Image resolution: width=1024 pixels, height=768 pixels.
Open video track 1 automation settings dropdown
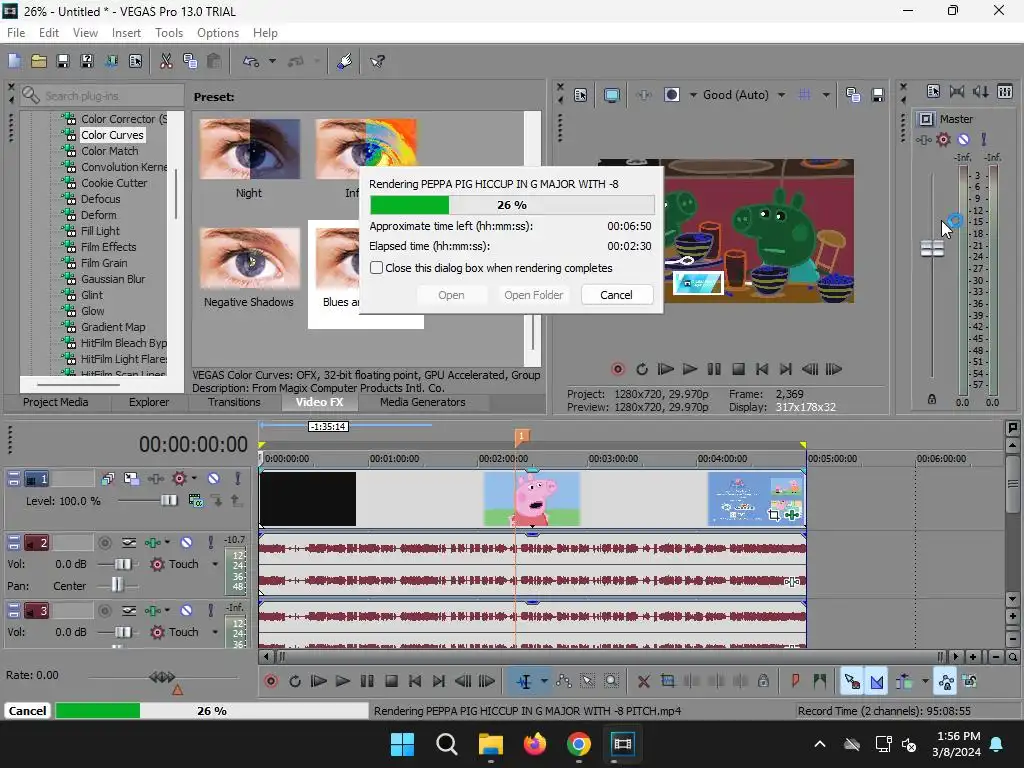[x=194, y=478]
